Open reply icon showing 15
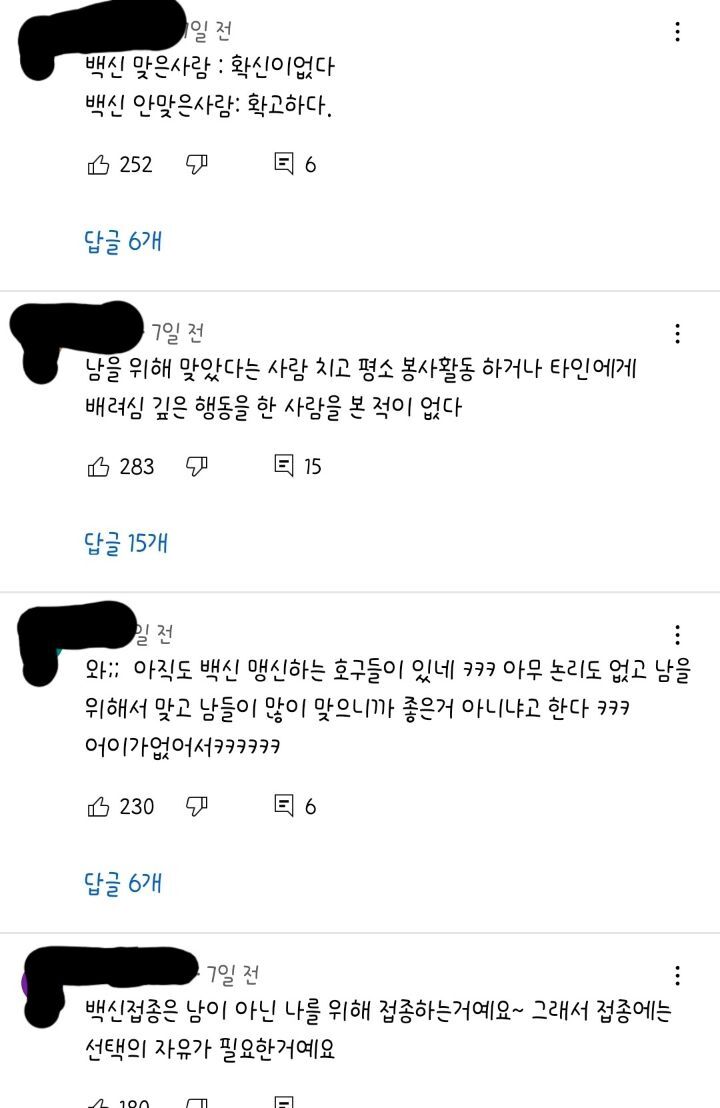The height and width of the screenshot is (1108, 720). point(283,466)
